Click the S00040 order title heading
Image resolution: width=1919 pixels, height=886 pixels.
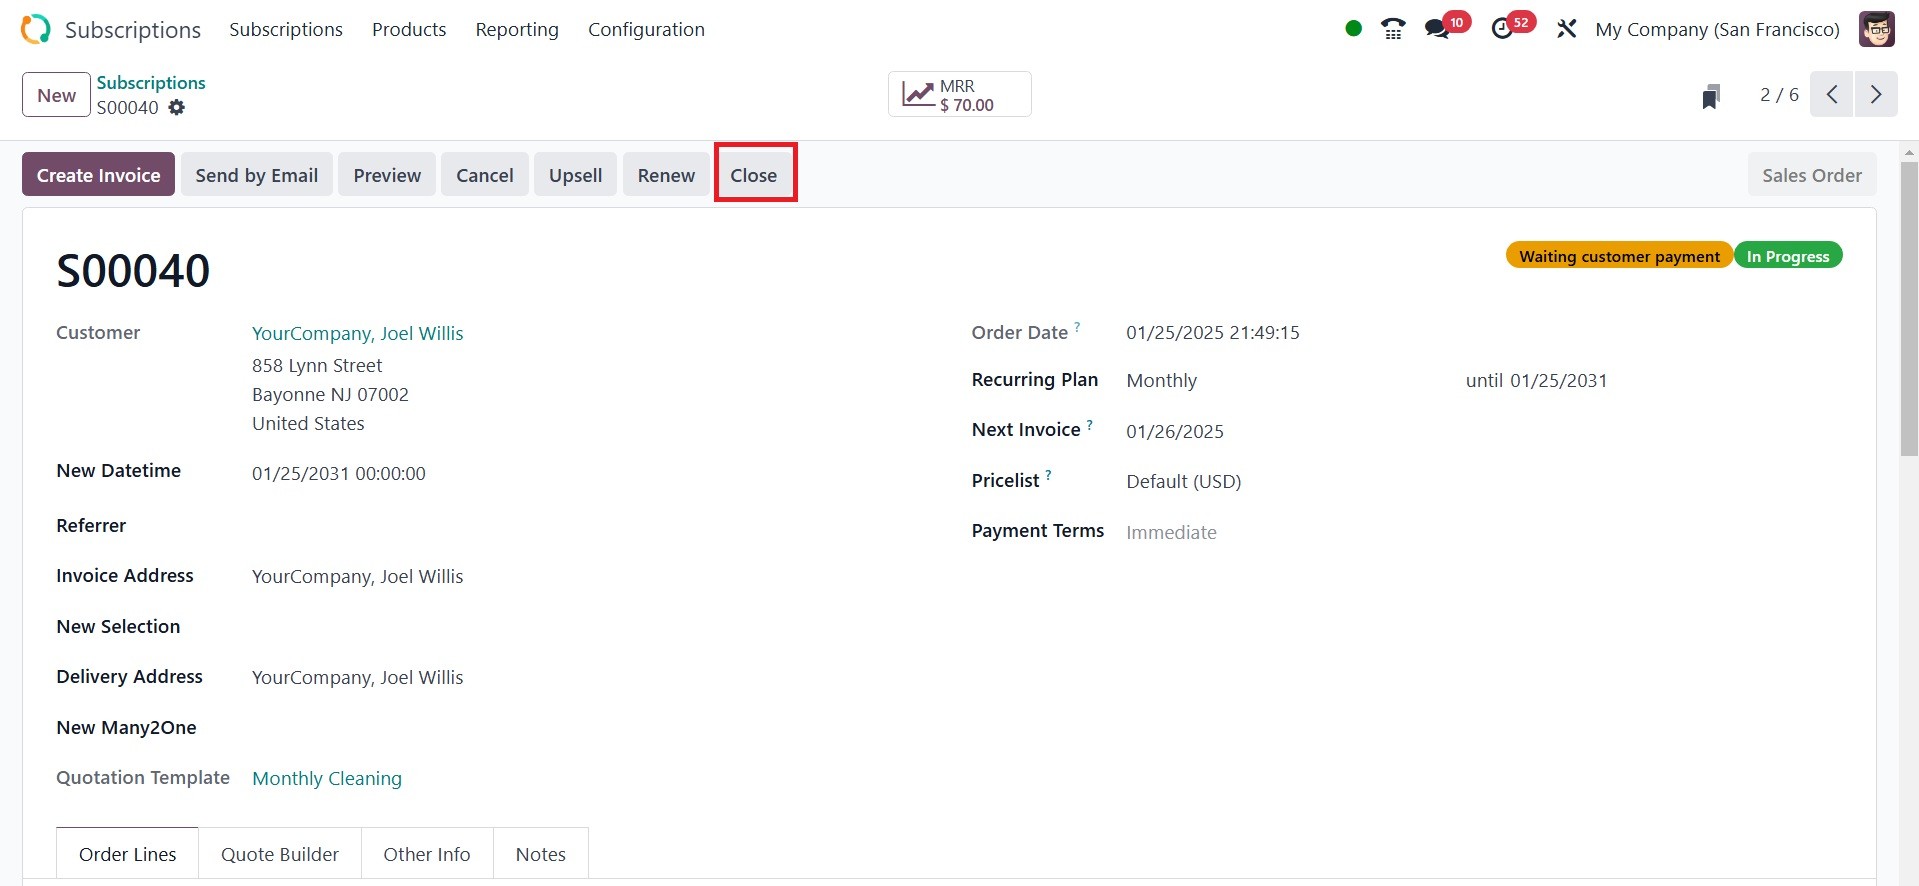coord(133,271)
